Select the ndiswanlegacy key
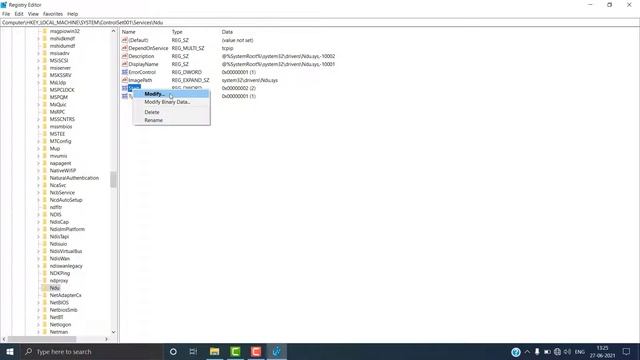The height and width of the screenshot is (360, 640). tap(66, 266)
